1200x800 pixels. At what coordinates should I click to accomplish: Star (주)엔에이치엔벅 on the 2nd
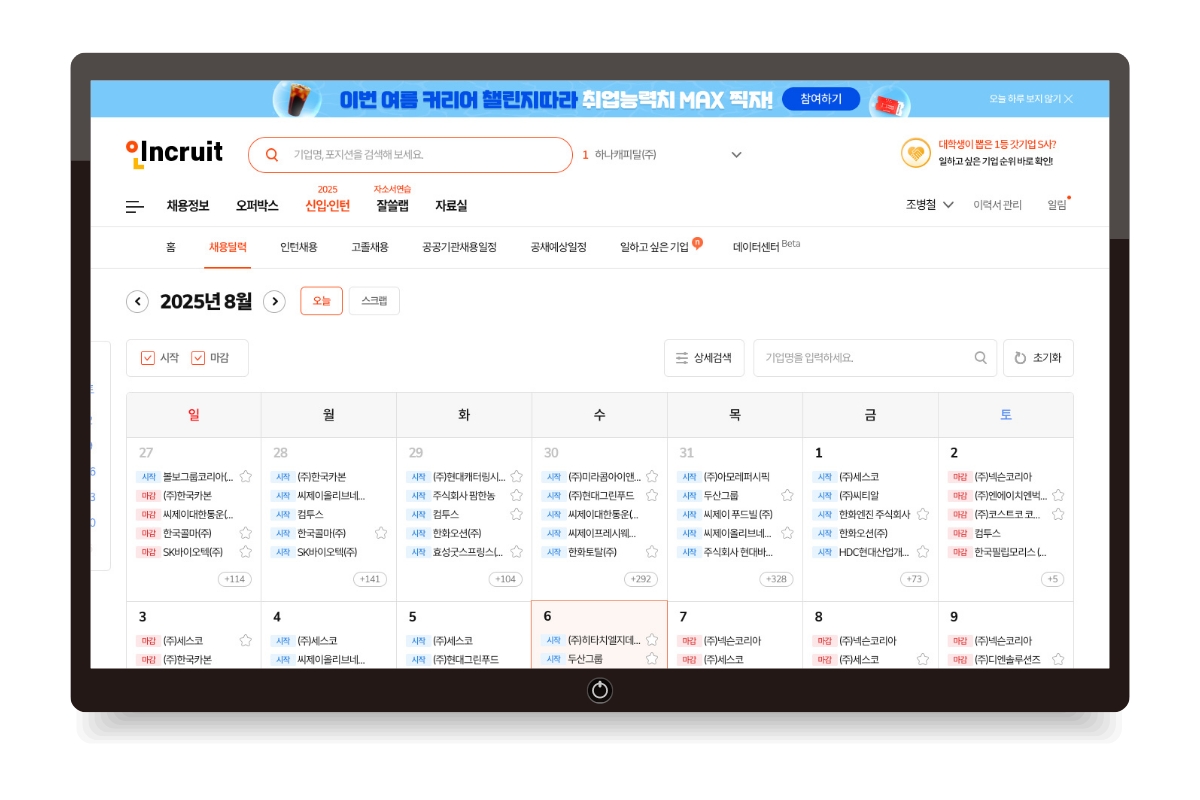tap(1058, 496)
